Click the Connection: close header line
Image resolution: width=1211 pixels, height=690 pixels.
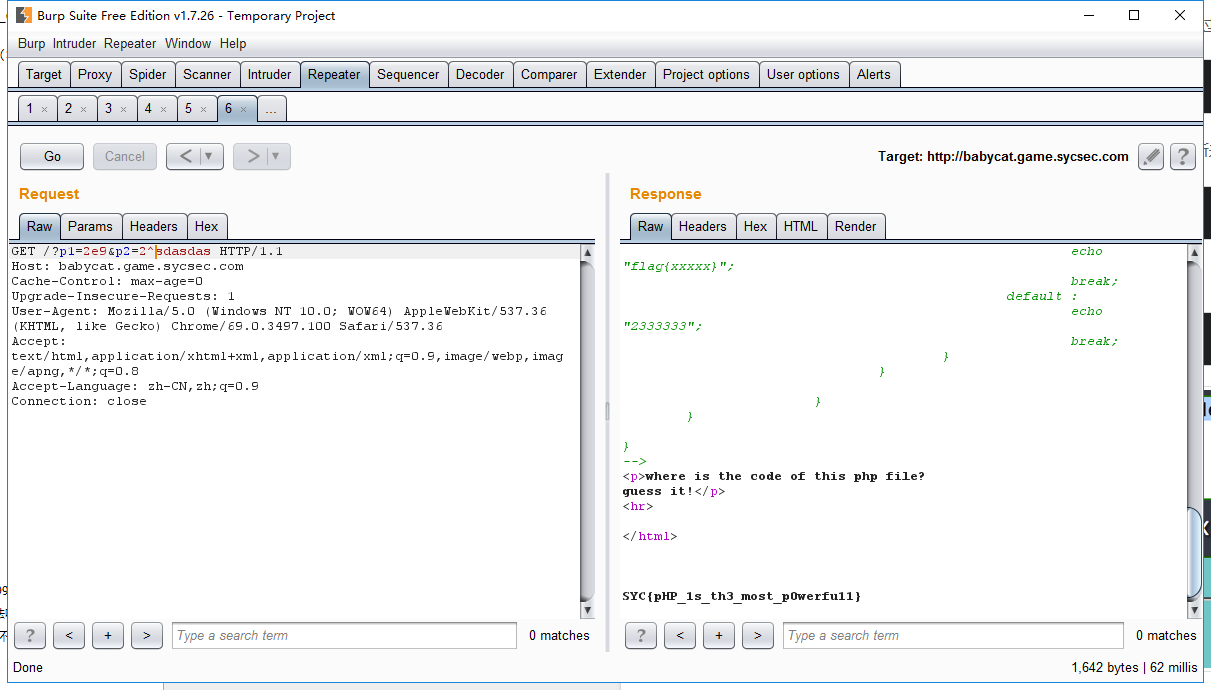(x=79, y=401)
